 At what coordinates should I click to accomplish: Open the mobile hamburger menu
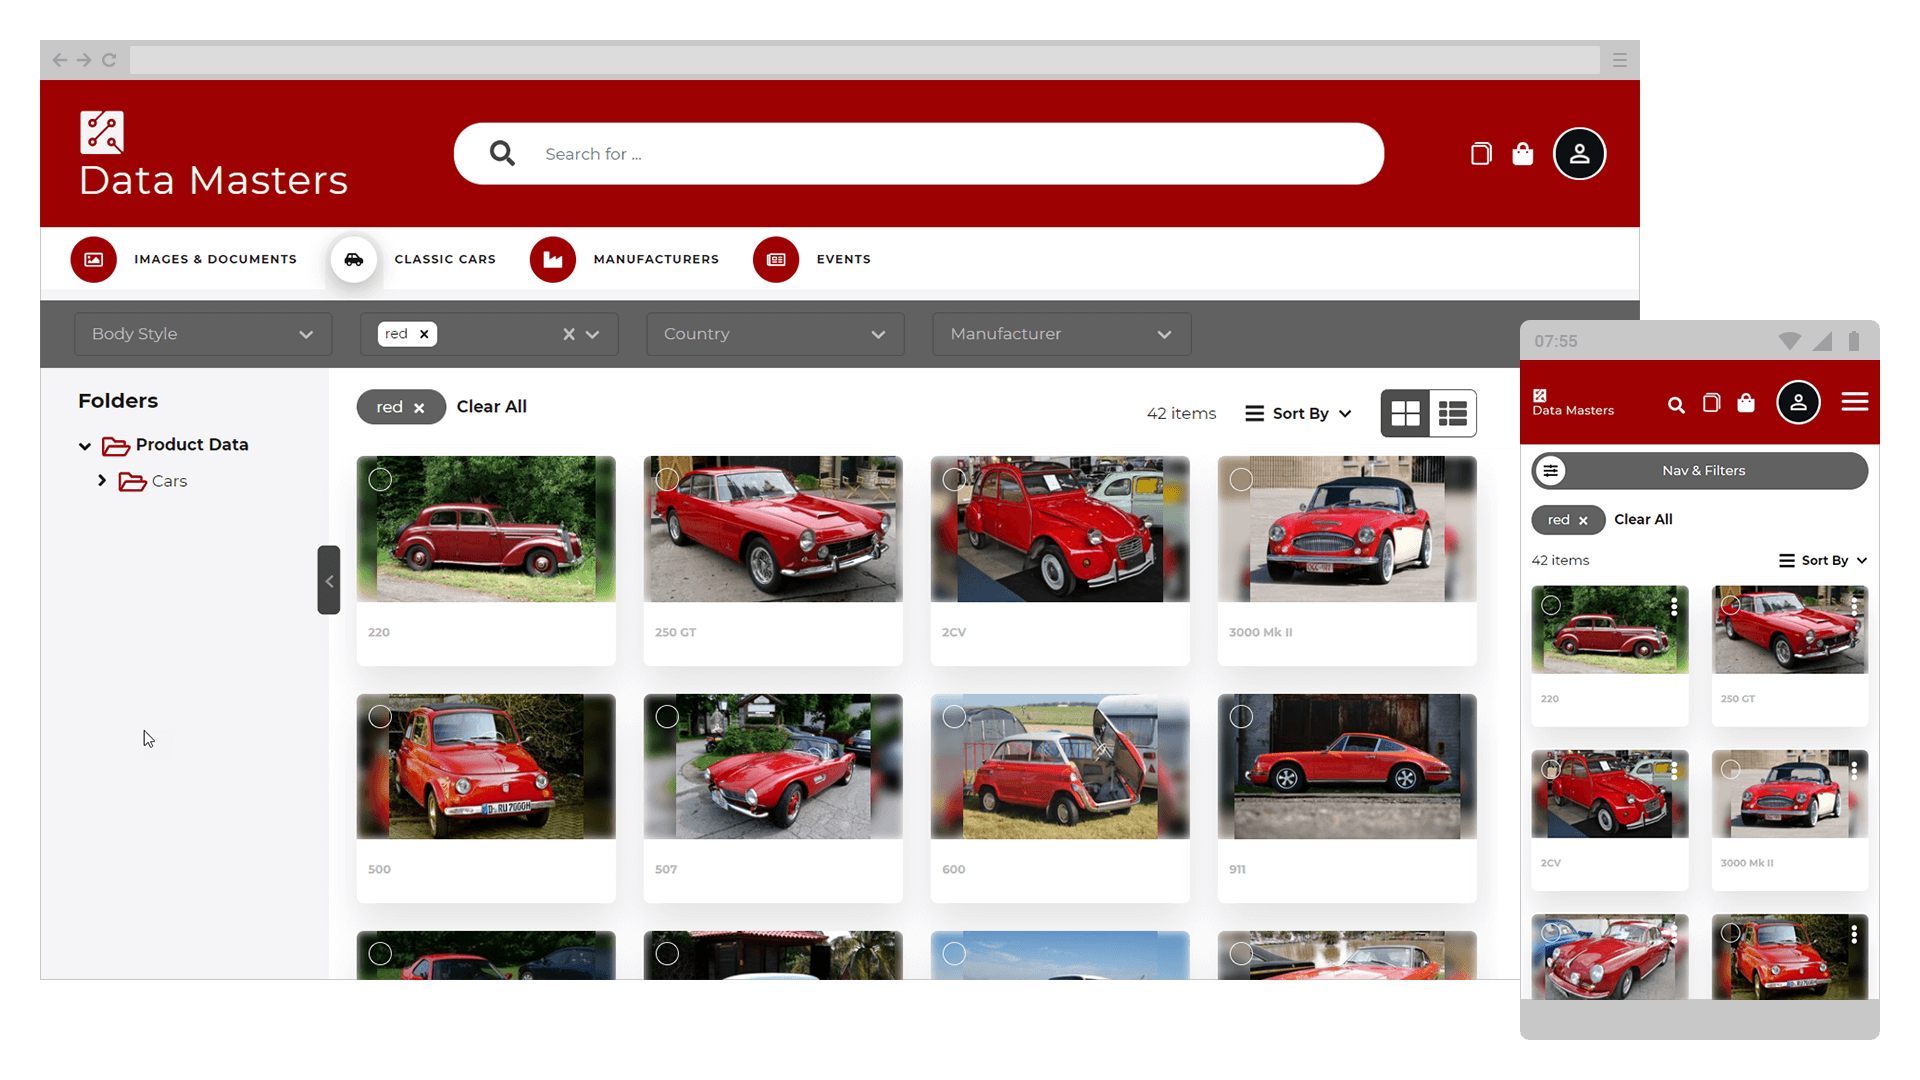coord(1855,402)
